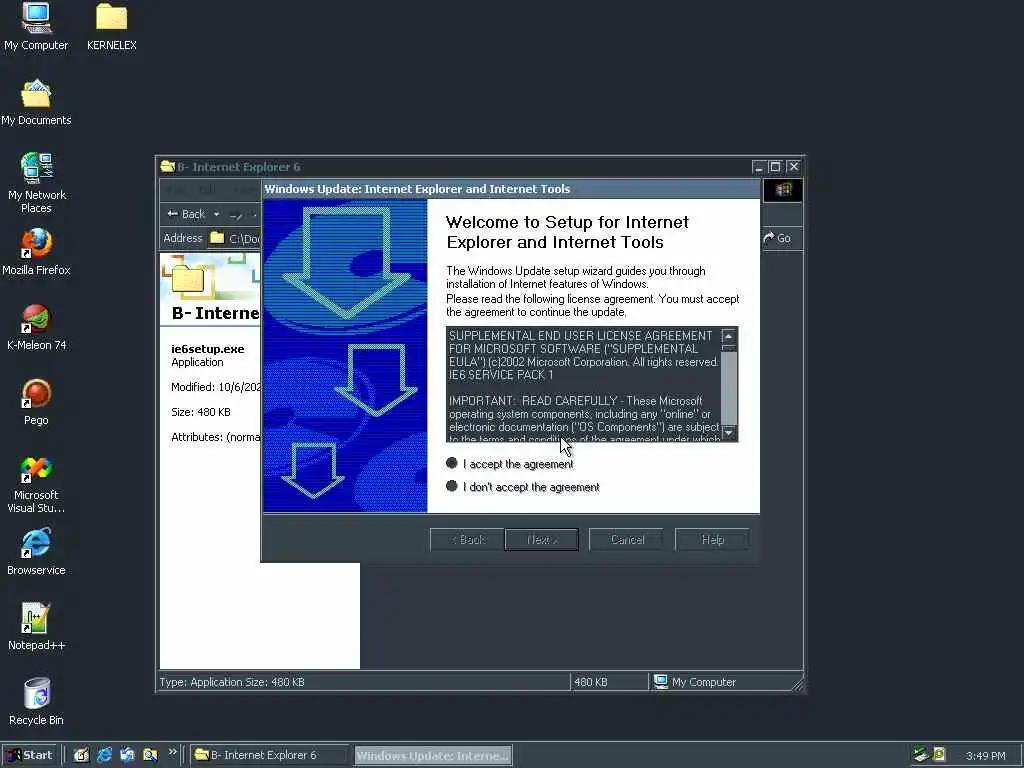
Task: Open the KERNELEX folder on desktop
Action: pos(112,26)
